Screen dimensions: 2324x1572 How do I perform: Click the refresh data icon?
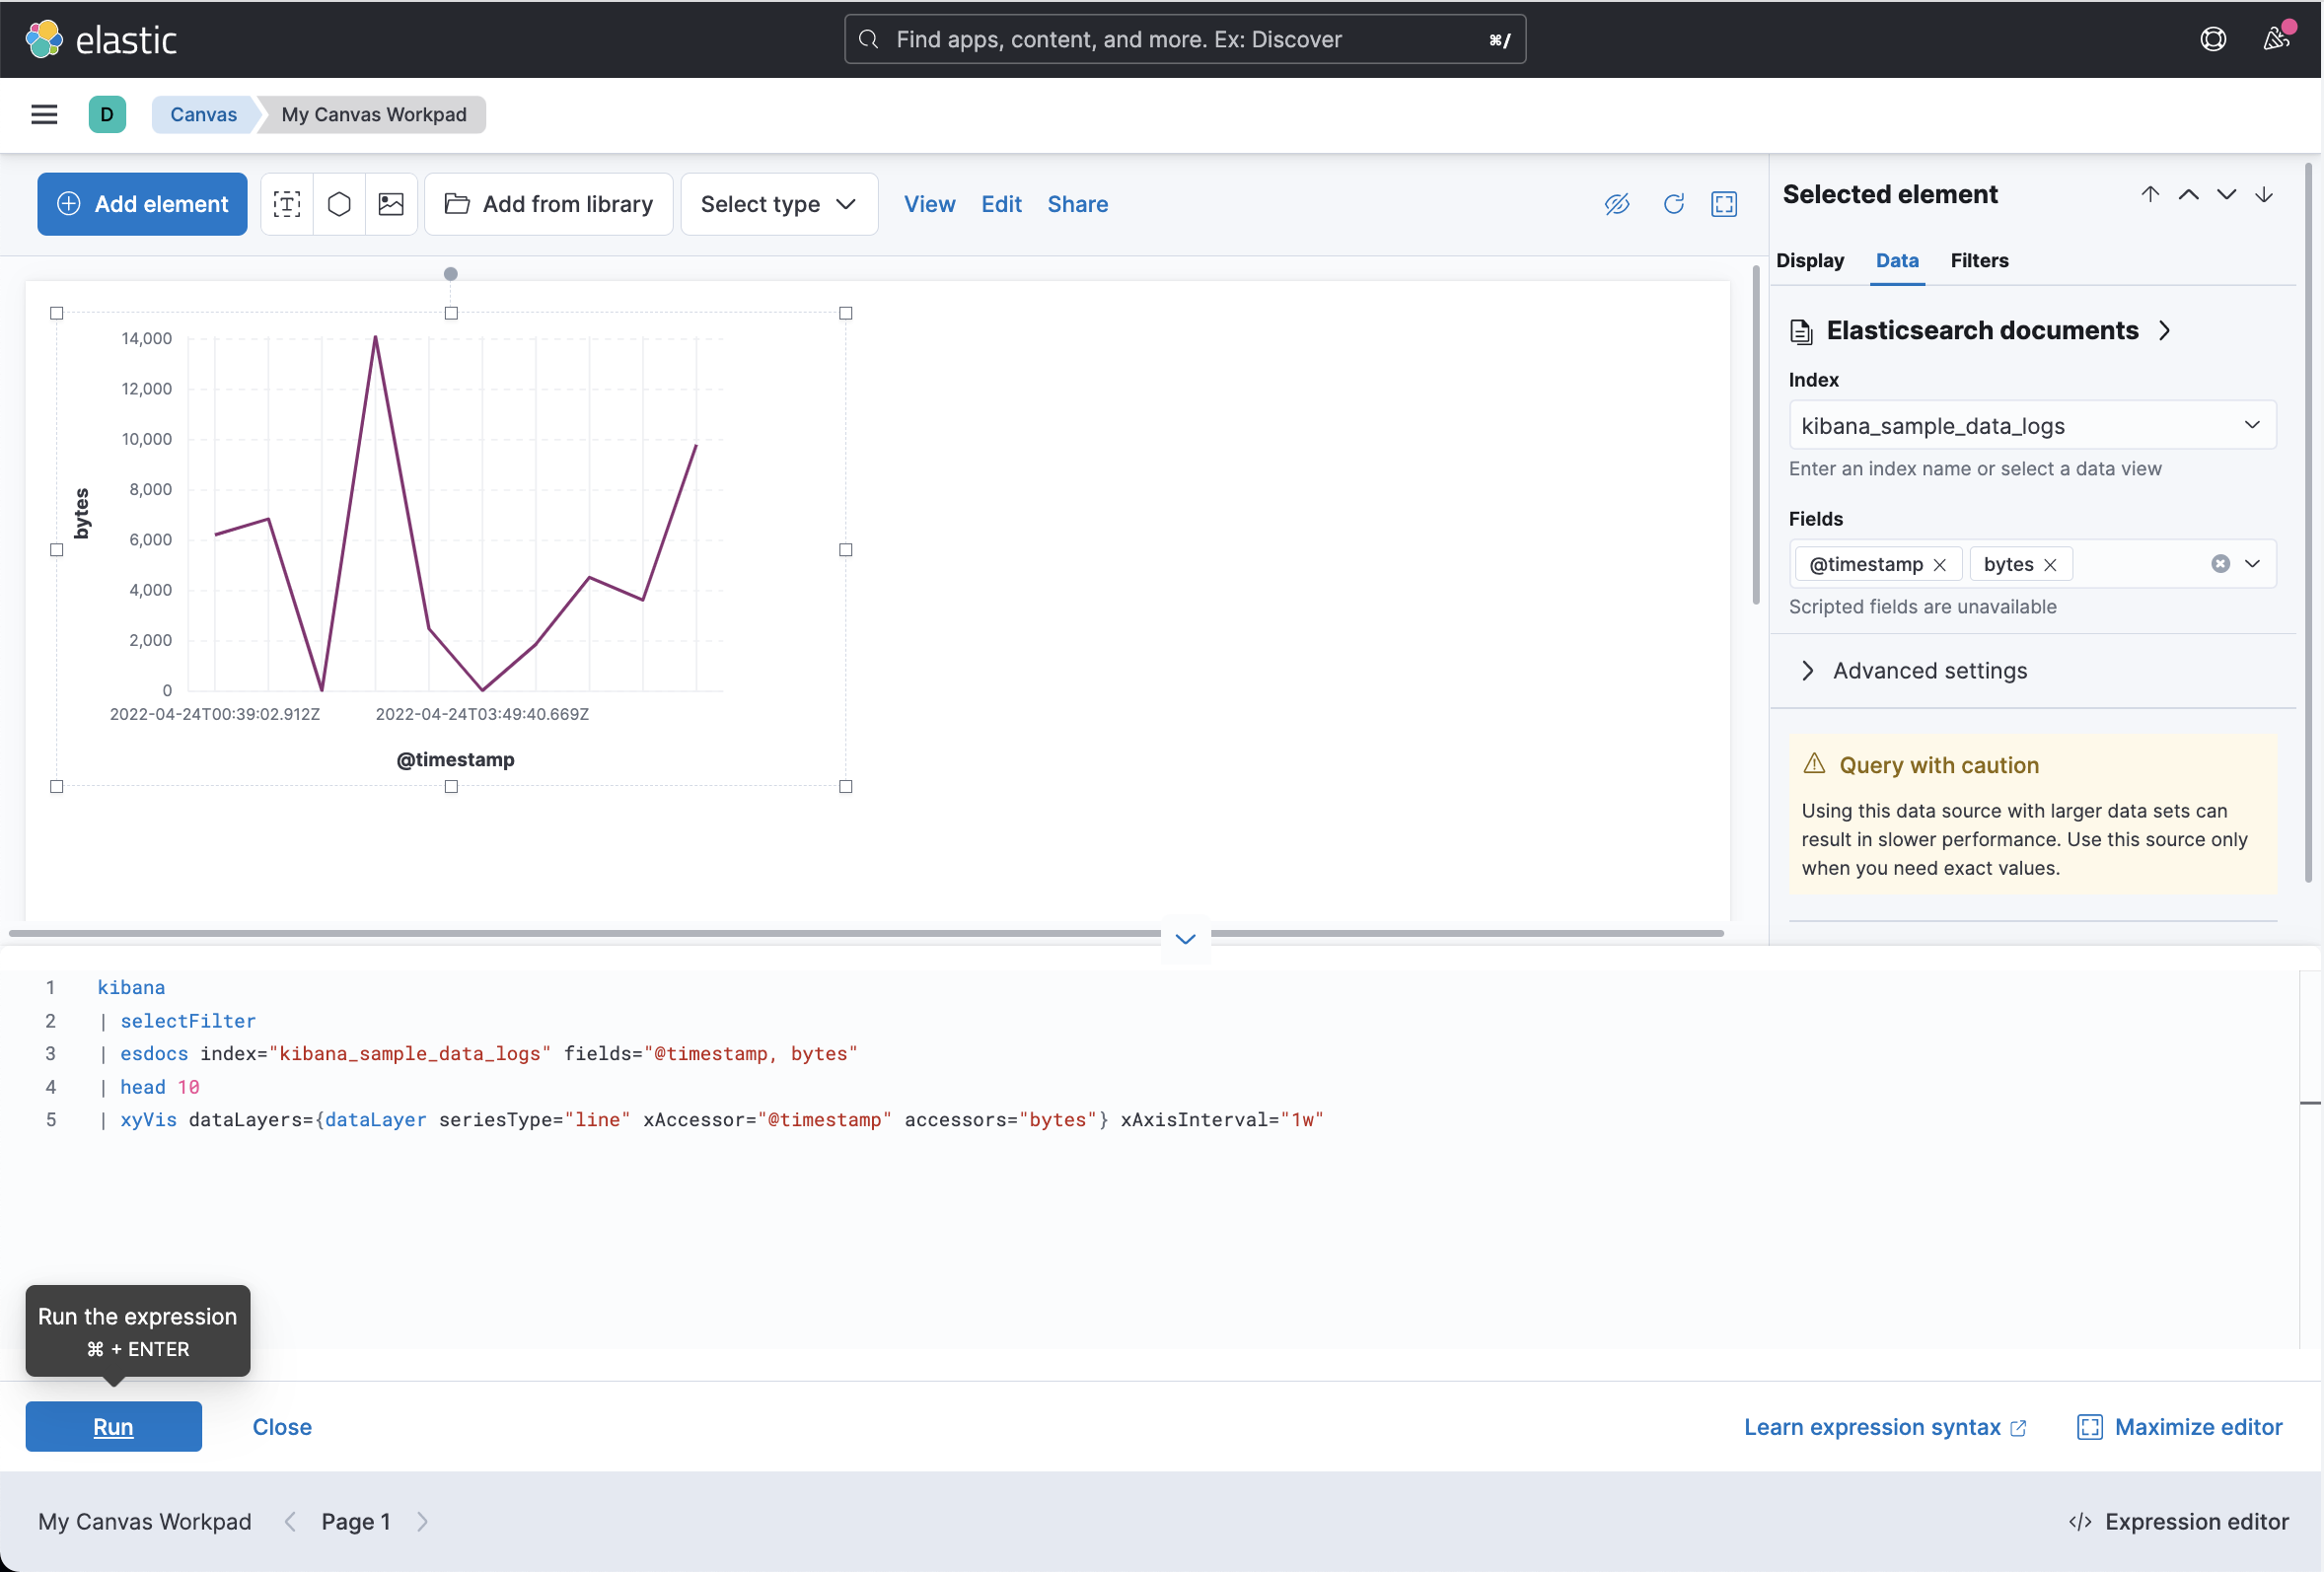coord(1673,204)
